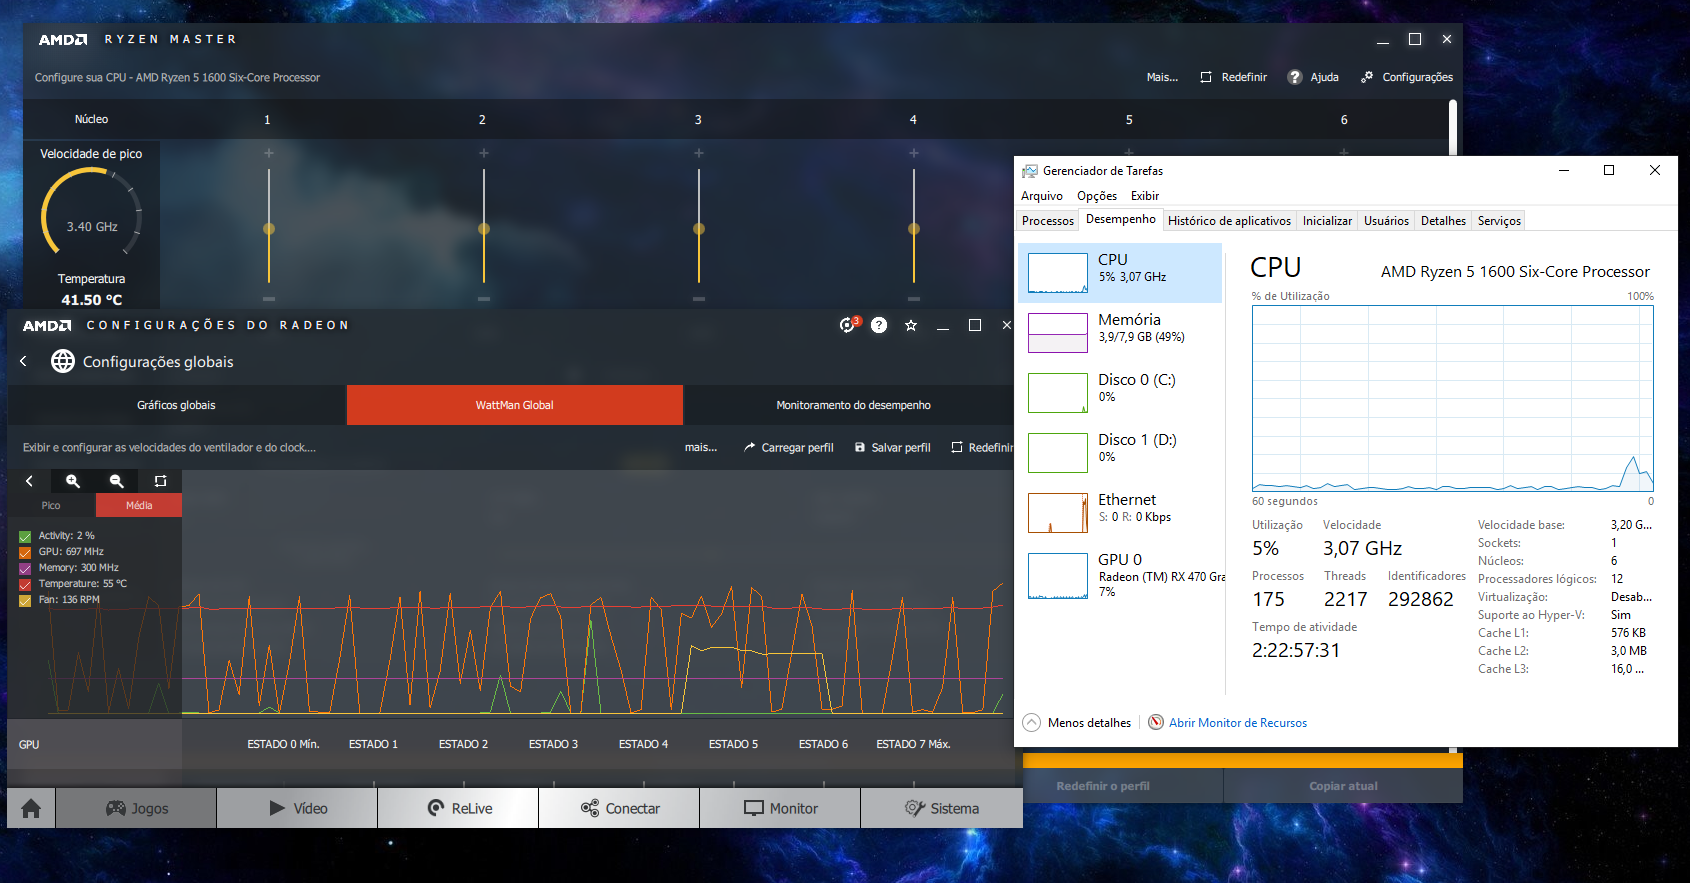Switch to the Inicializar tab
This screenshot has width=1690, height=883.
(x=1327, y=221)
